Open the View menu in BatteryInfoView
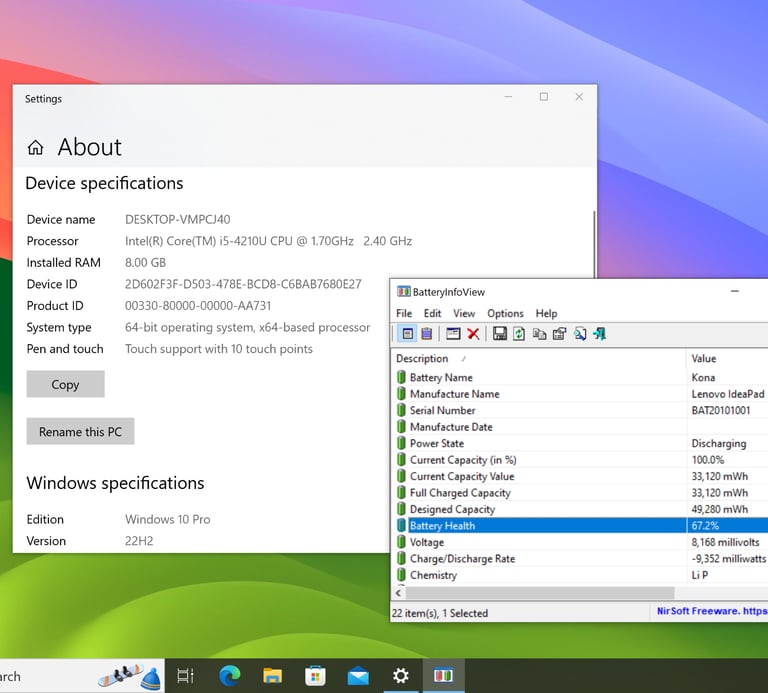The width and height of the screenshot is (768, 693). [x=464, y=313]
